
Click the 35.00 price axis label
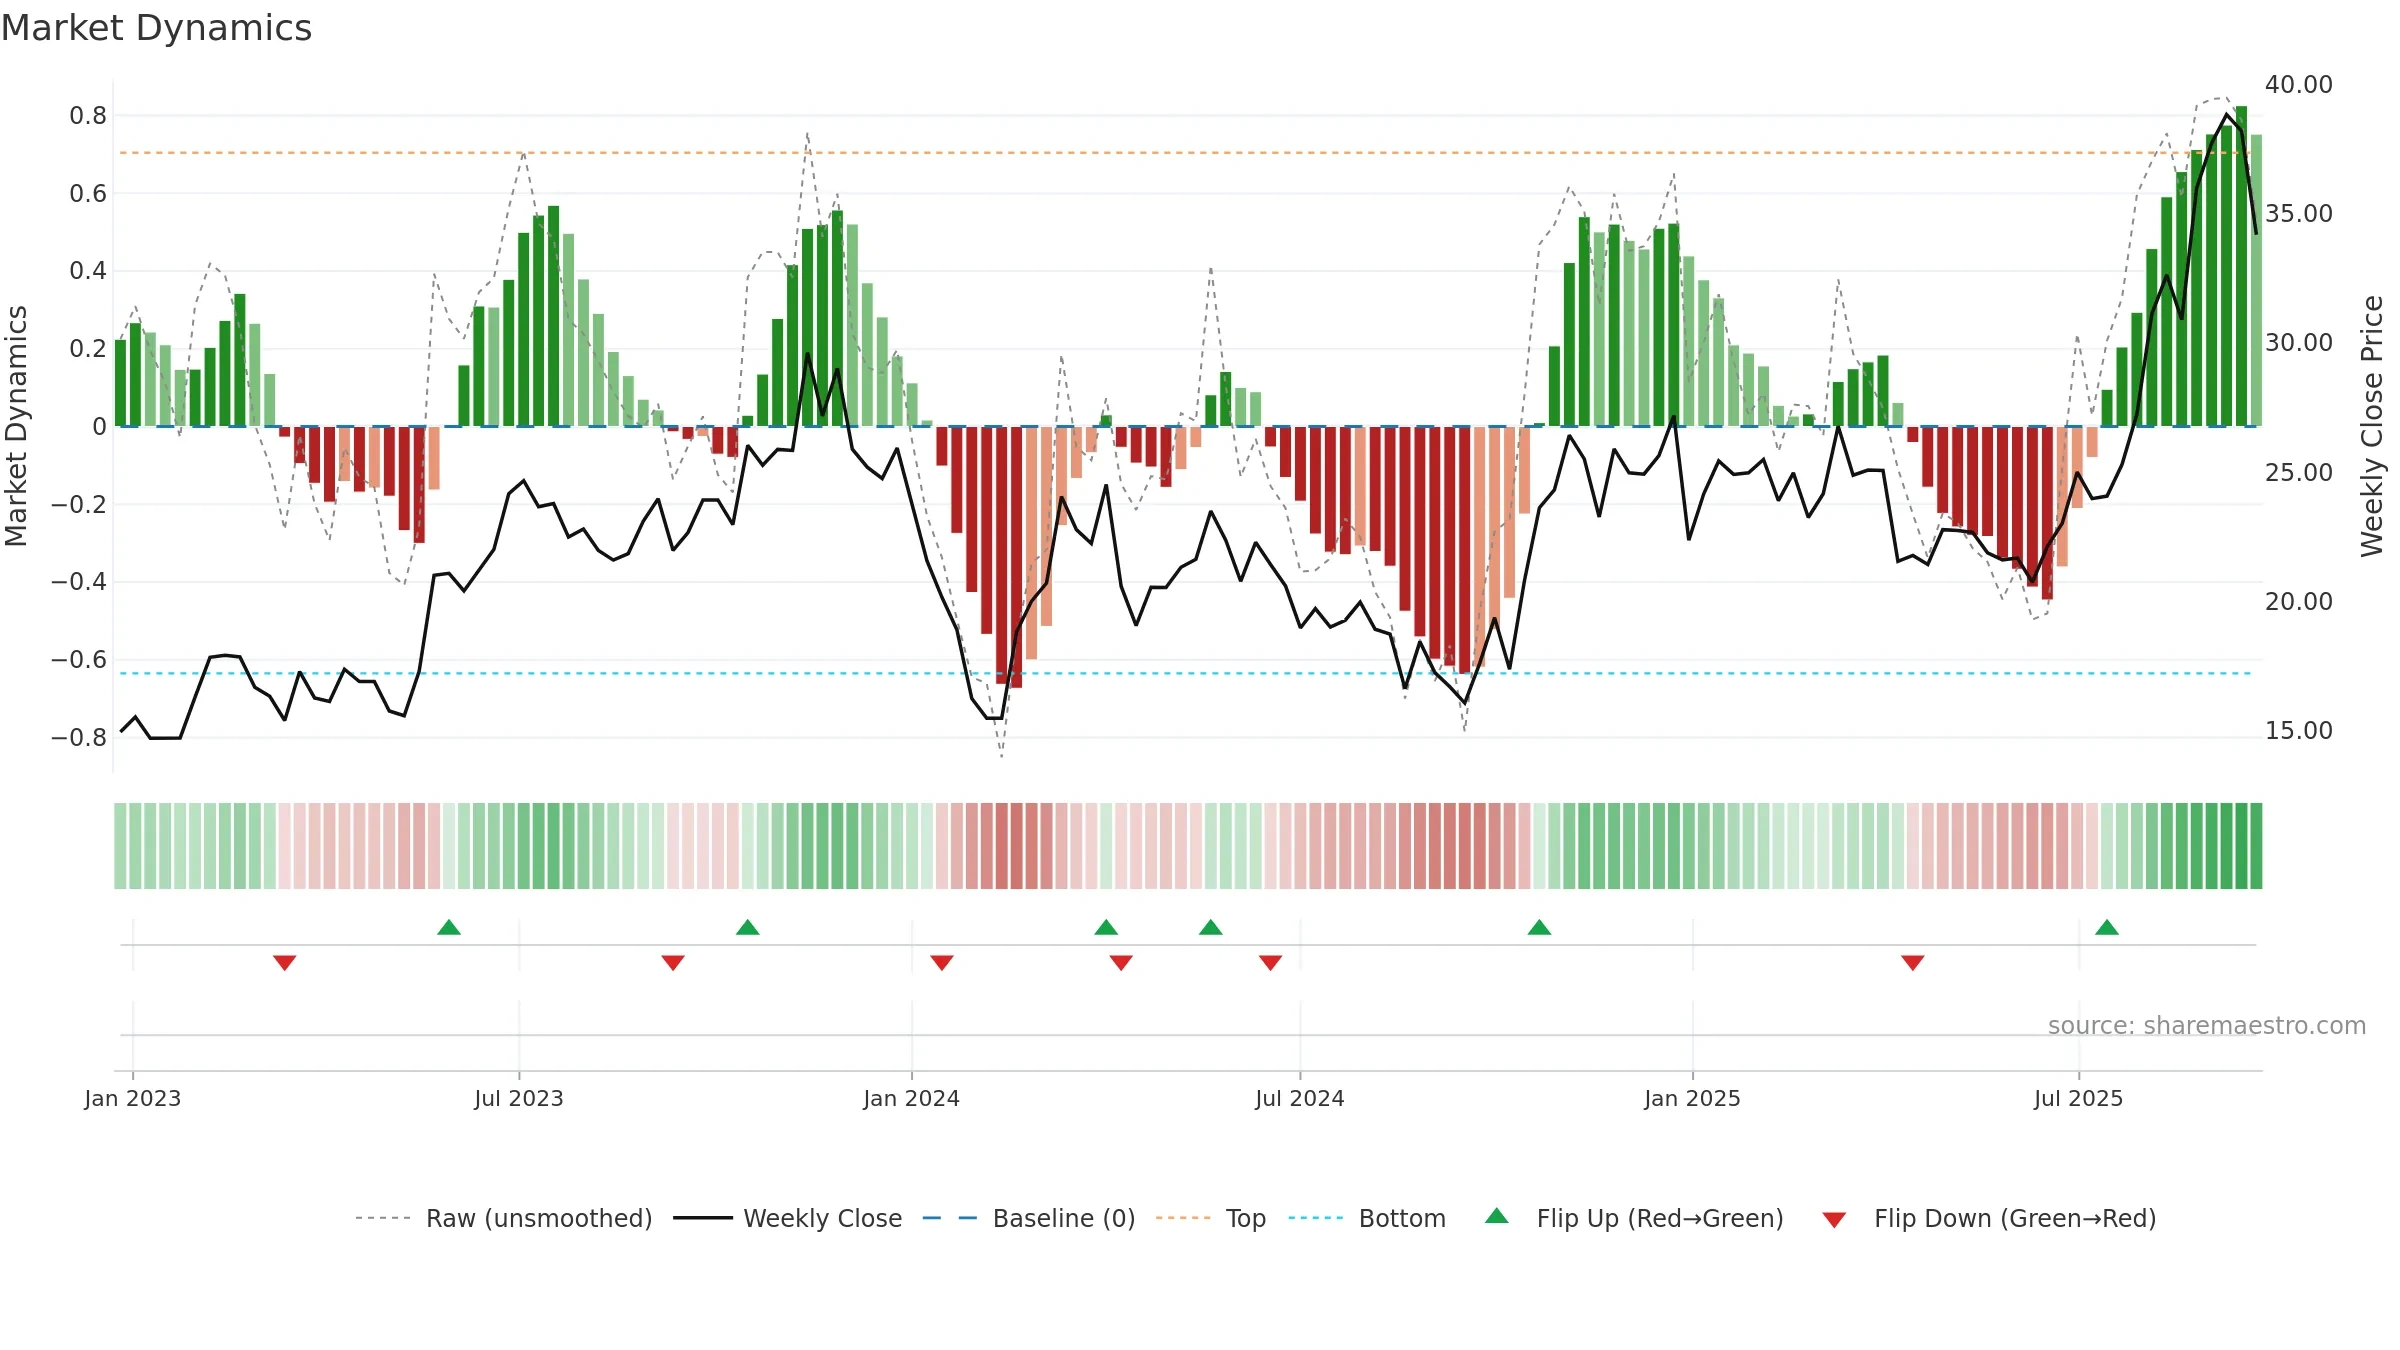point(2299,214)
